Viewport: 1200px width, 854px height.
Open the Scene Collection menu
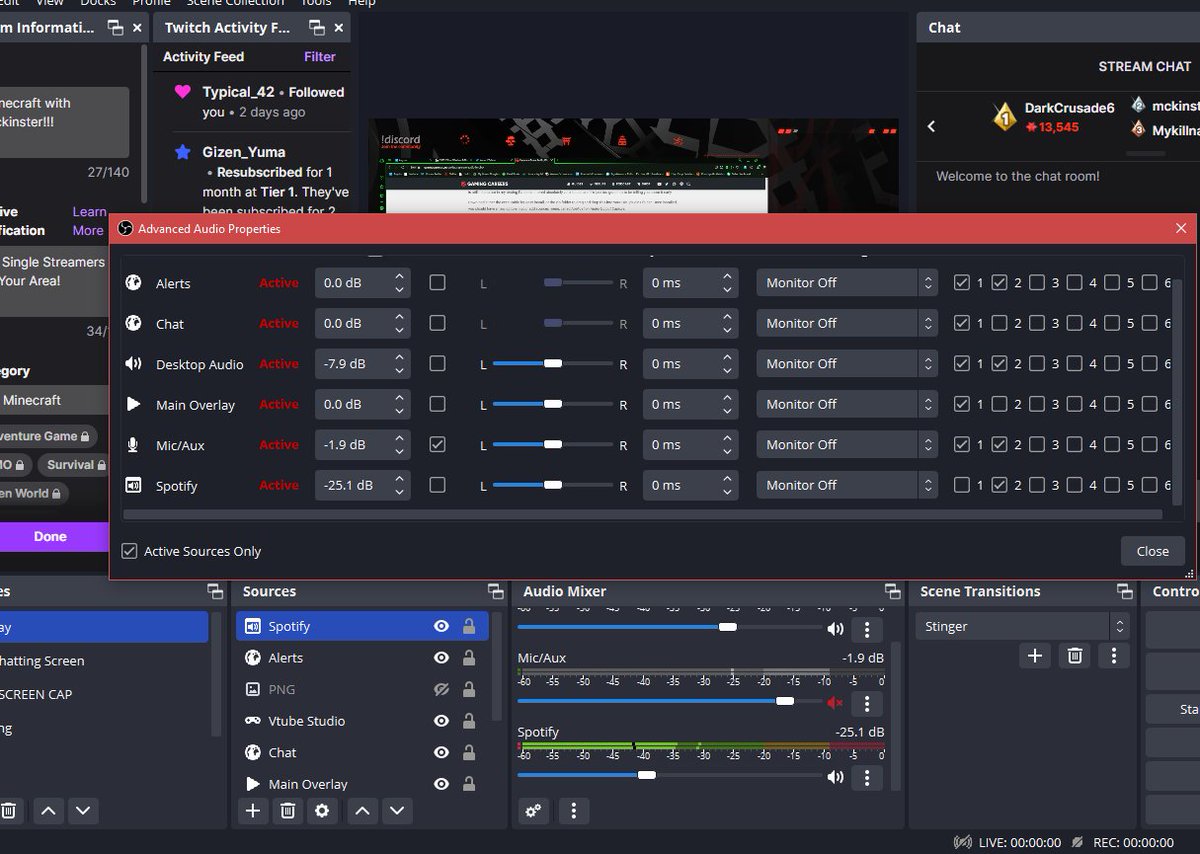(235, 3)
